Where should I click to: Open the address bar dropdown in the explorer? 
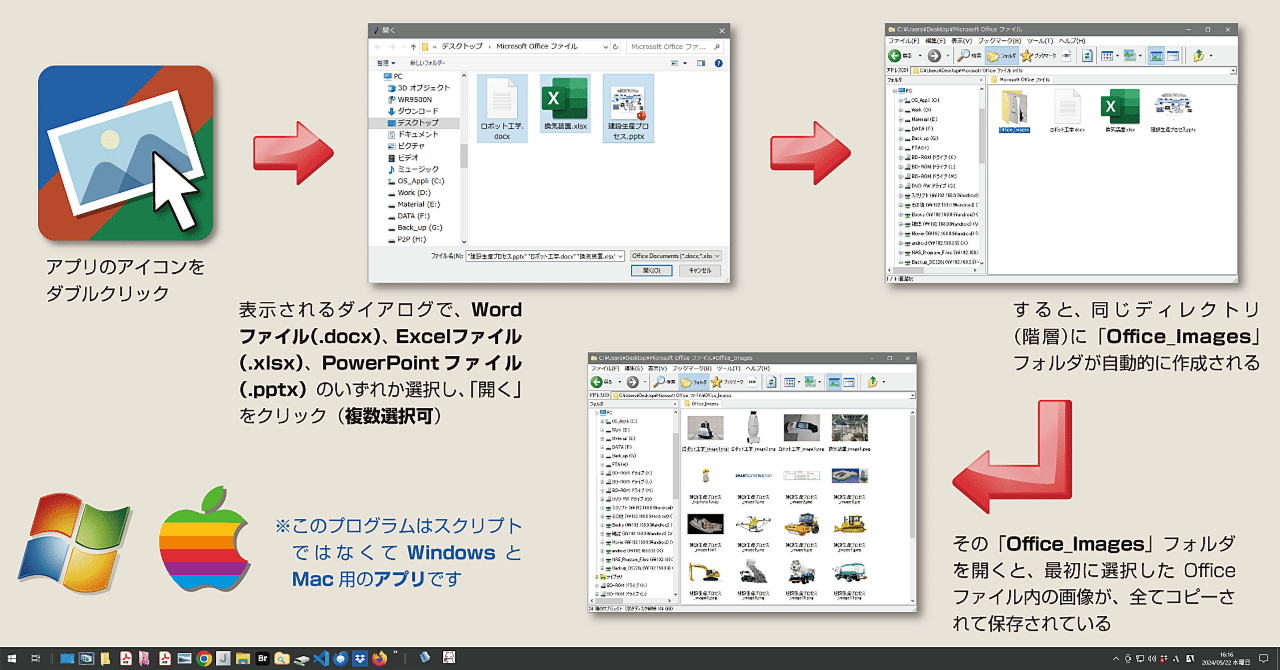pyautogui.click(x=1235, y=69)
